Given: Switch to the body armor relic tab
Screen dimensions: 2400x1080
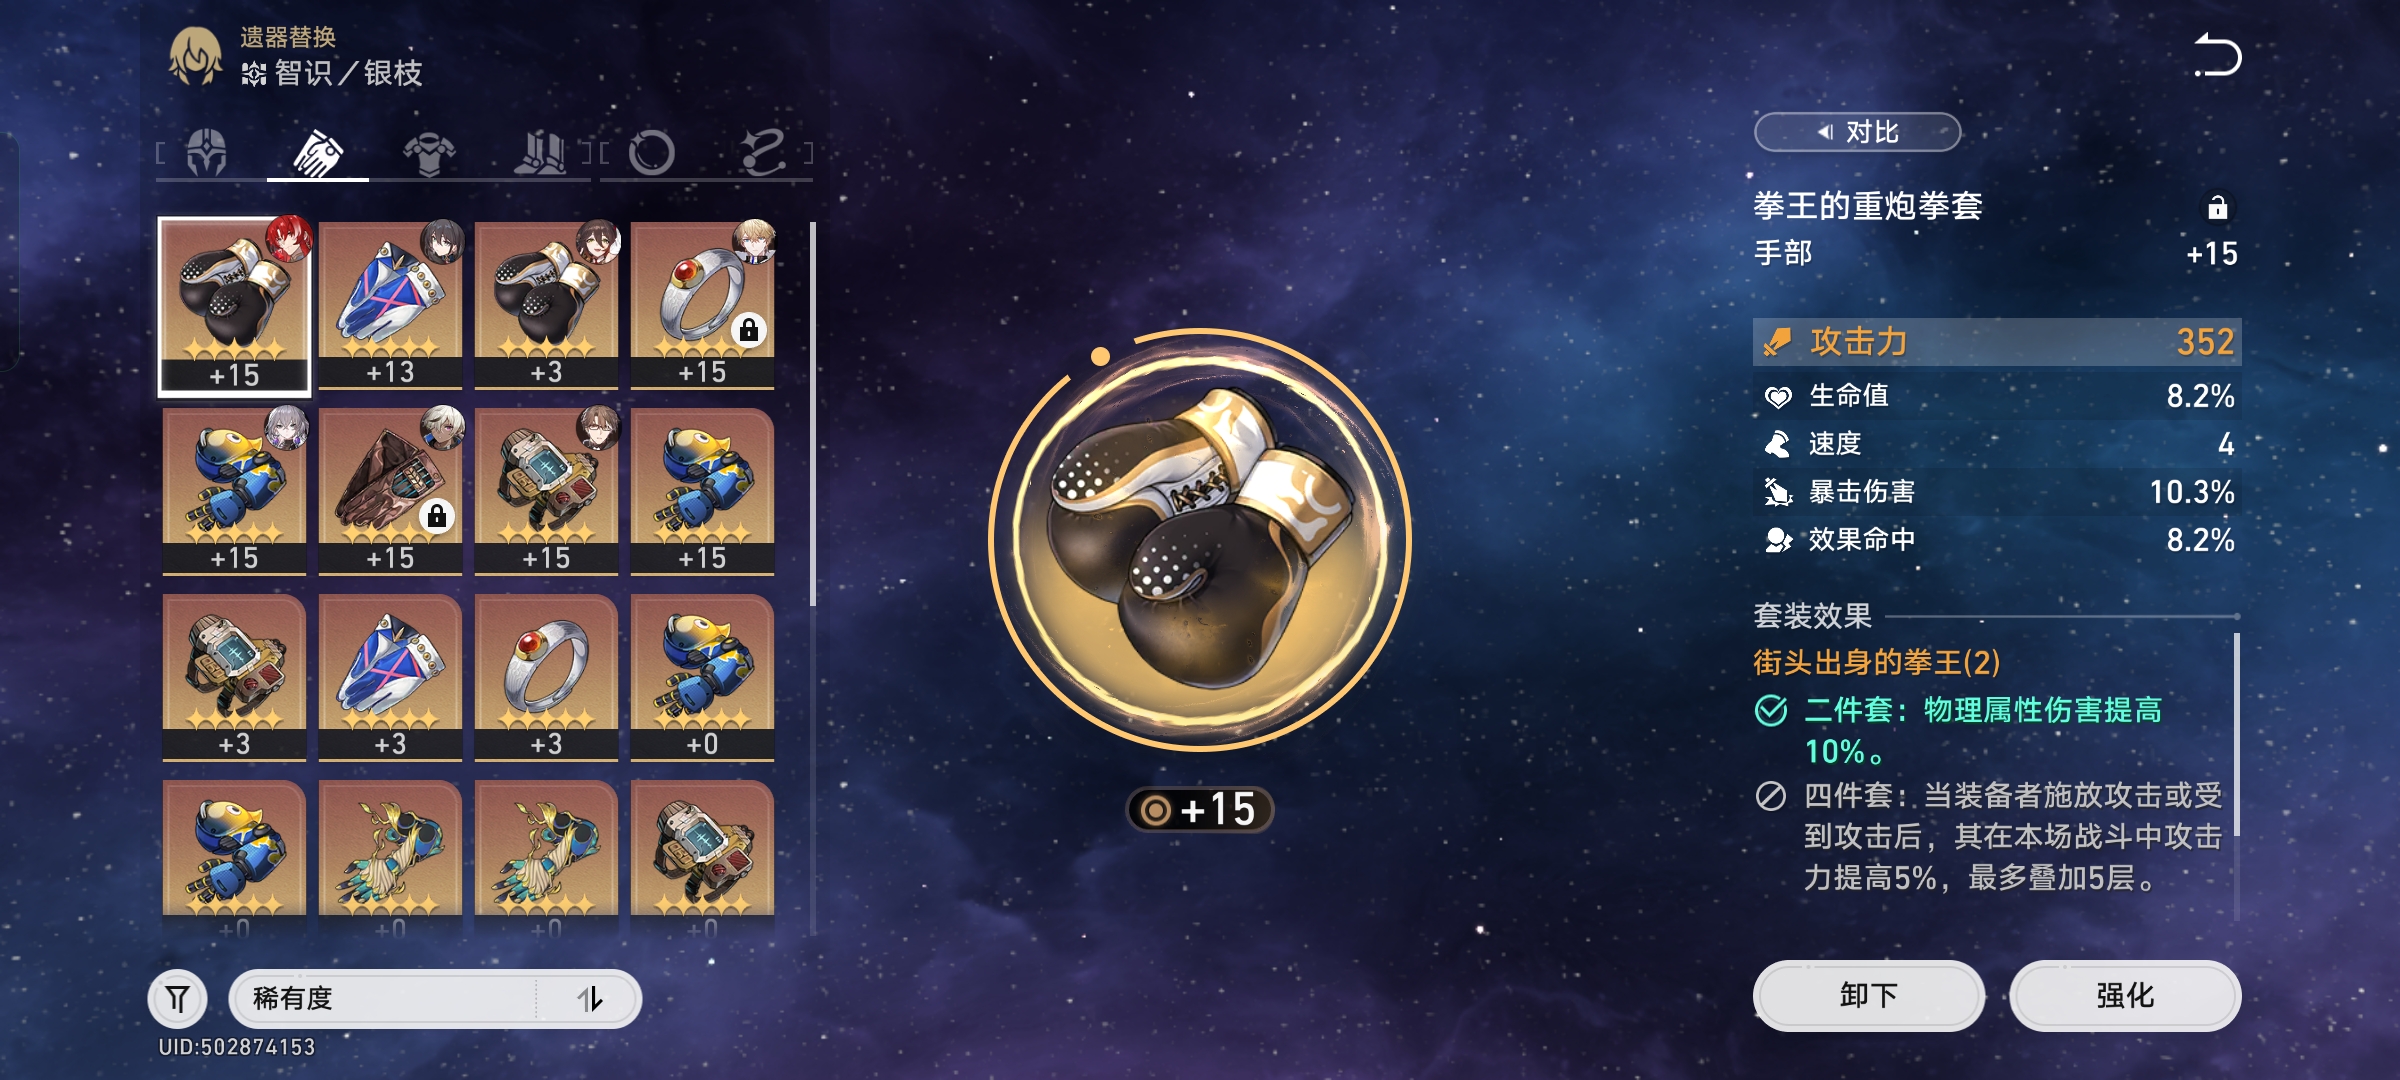Looking at the screenshot, I should [x=429, y=153].
